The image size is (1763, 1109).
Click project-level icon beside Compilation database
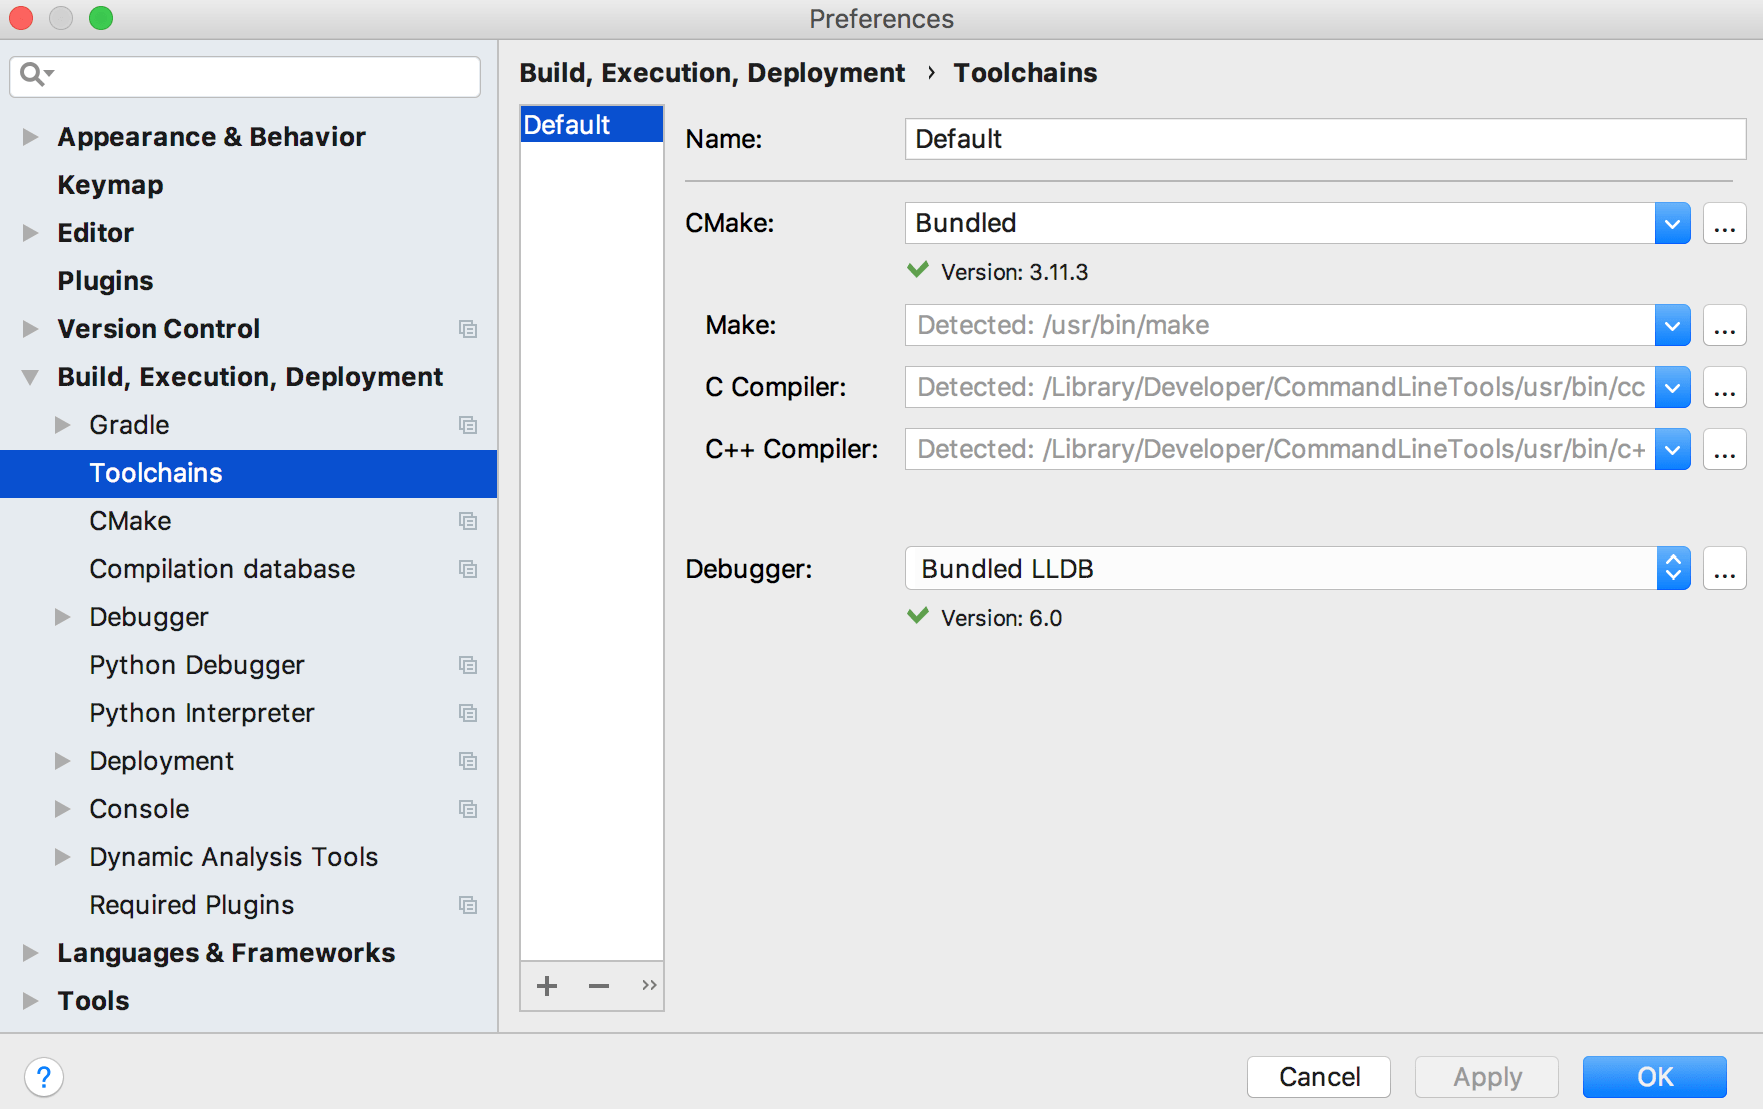point(468,569)
